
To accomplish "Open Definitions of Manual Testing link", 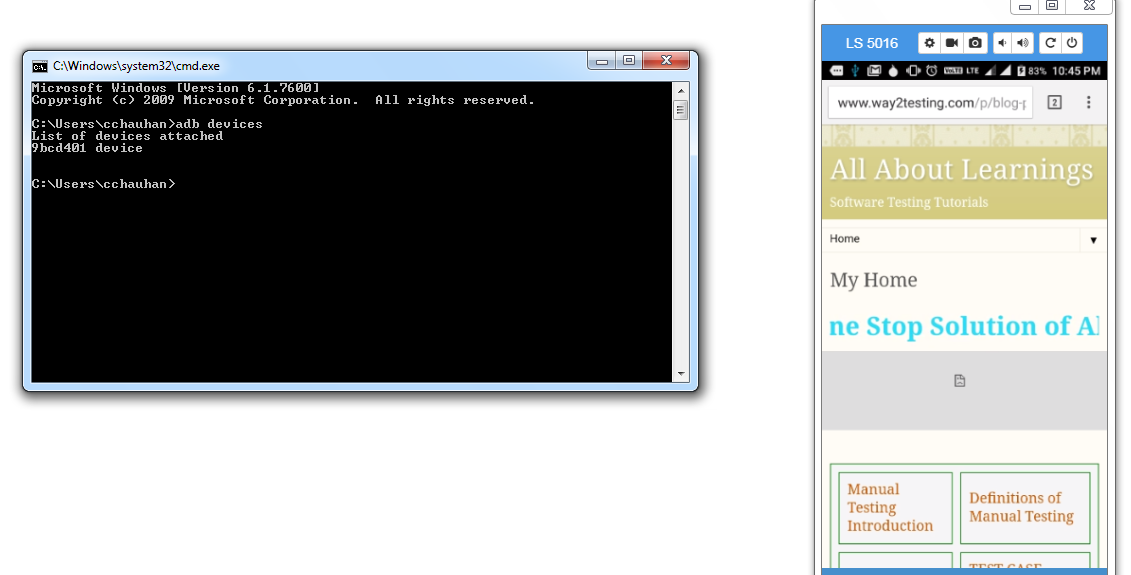I will click(x=1021, y=507).
